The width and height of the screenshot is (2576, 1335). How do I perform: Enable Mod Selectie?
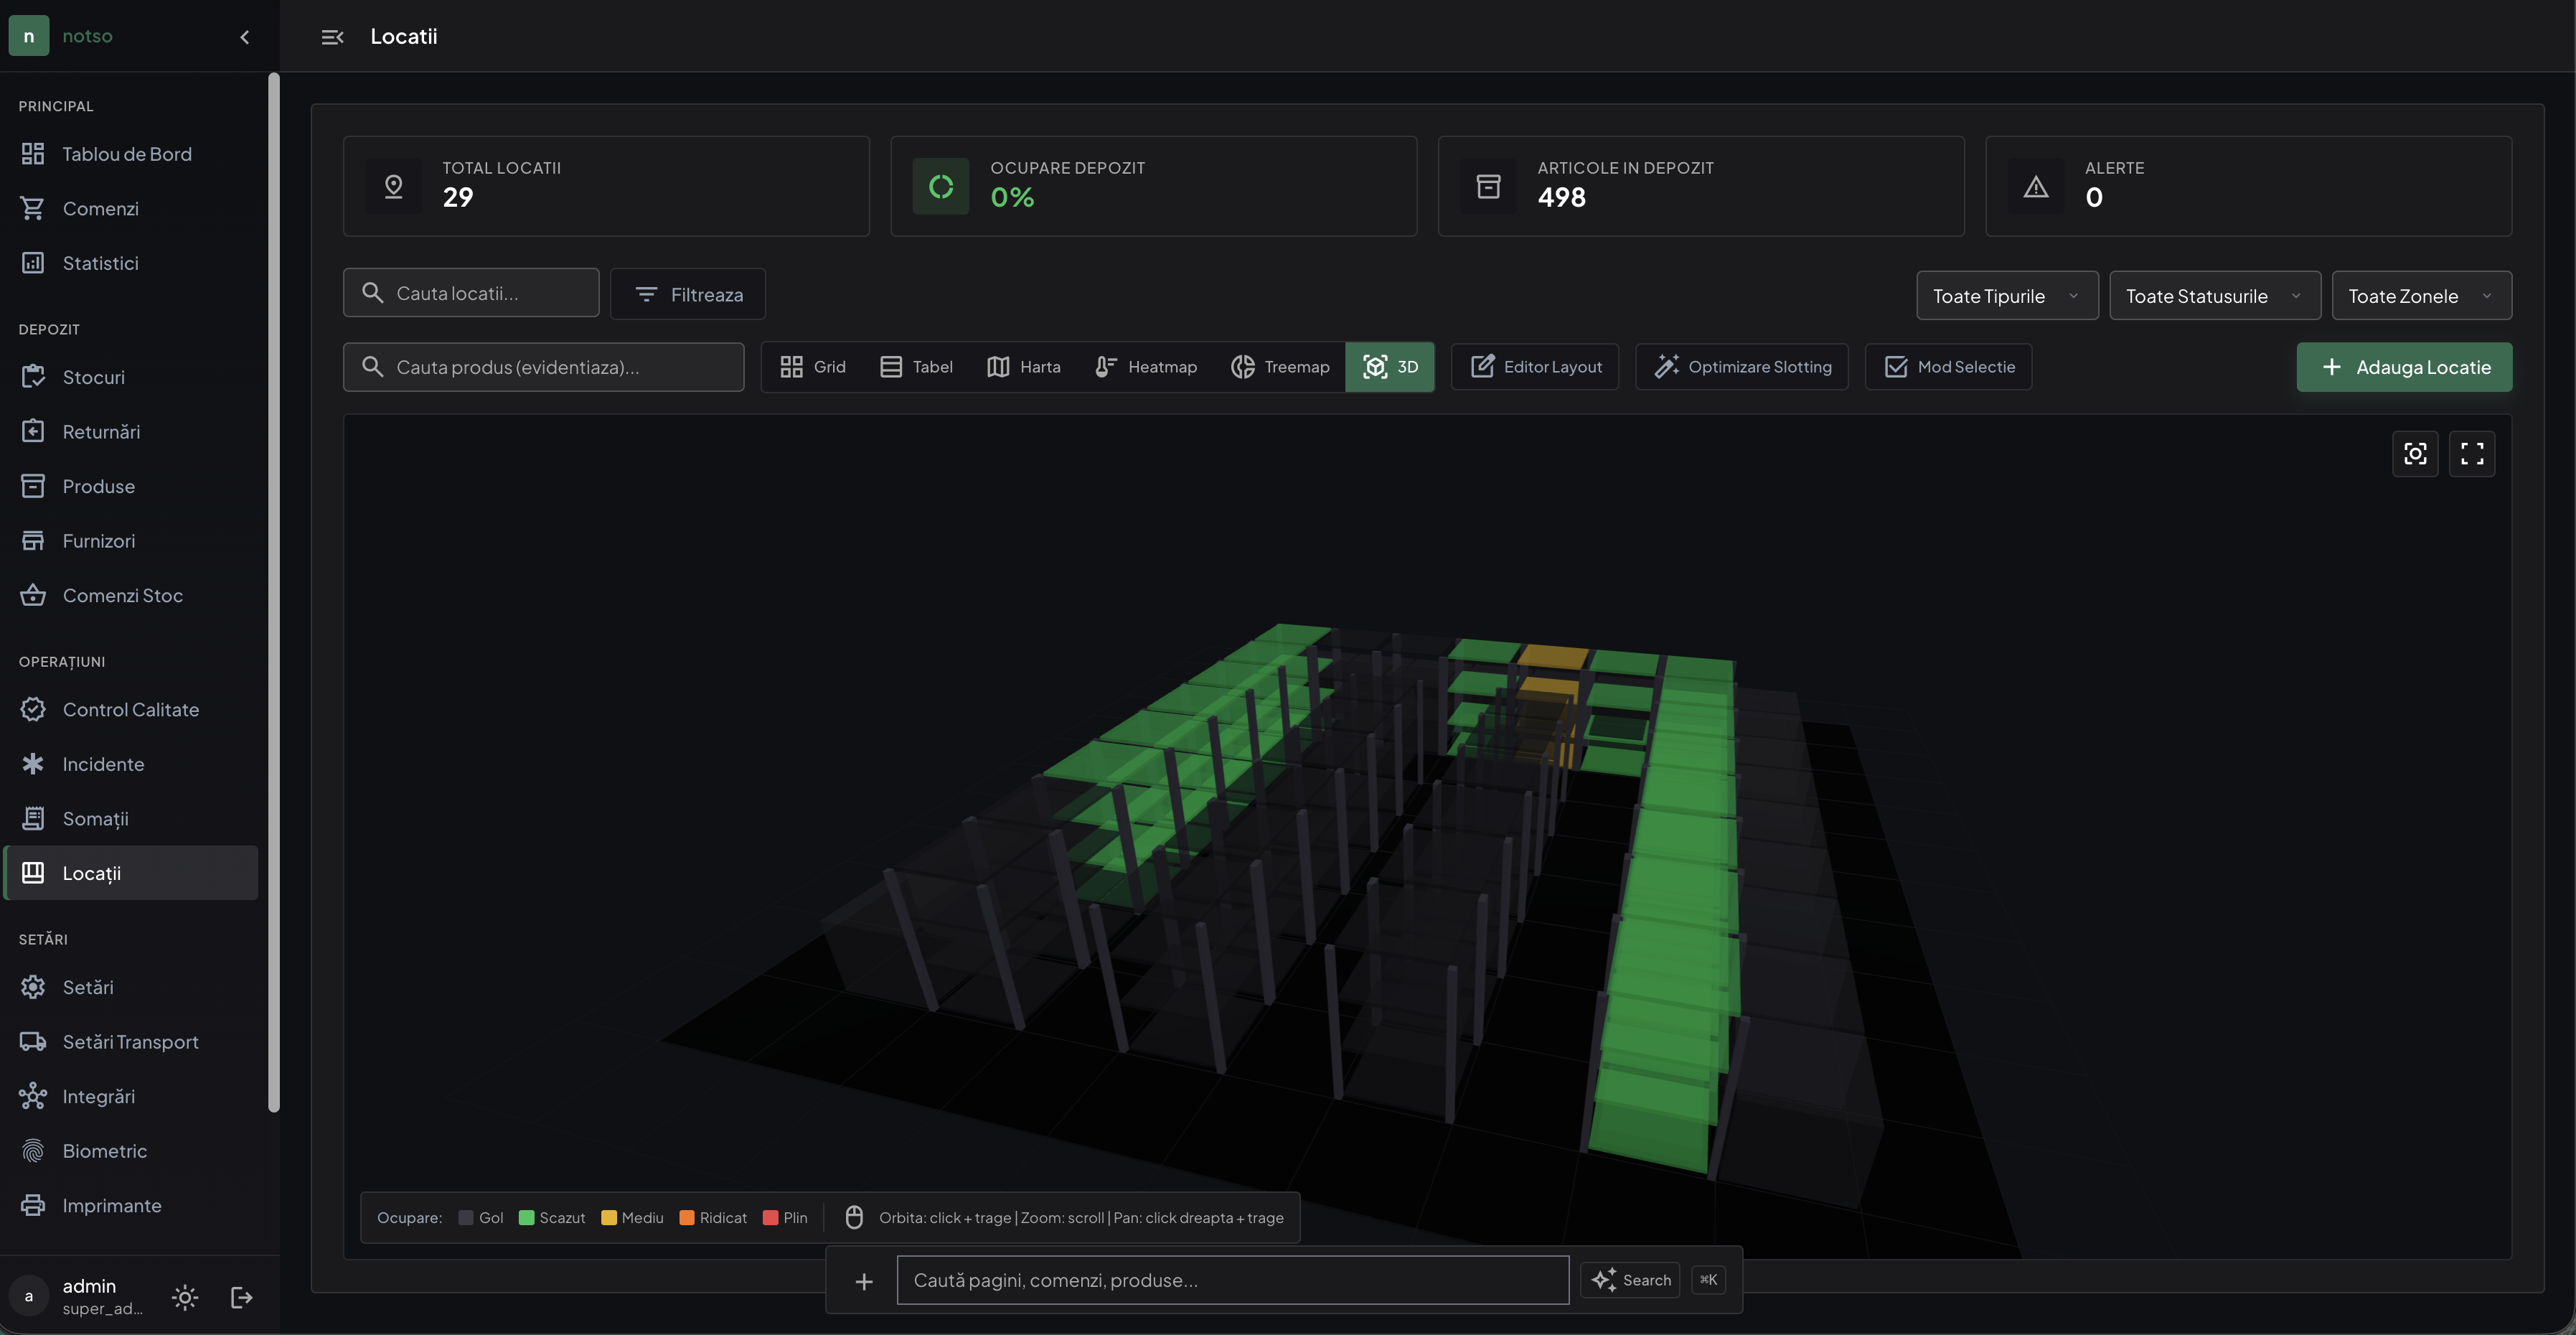tap(1948, 367)
